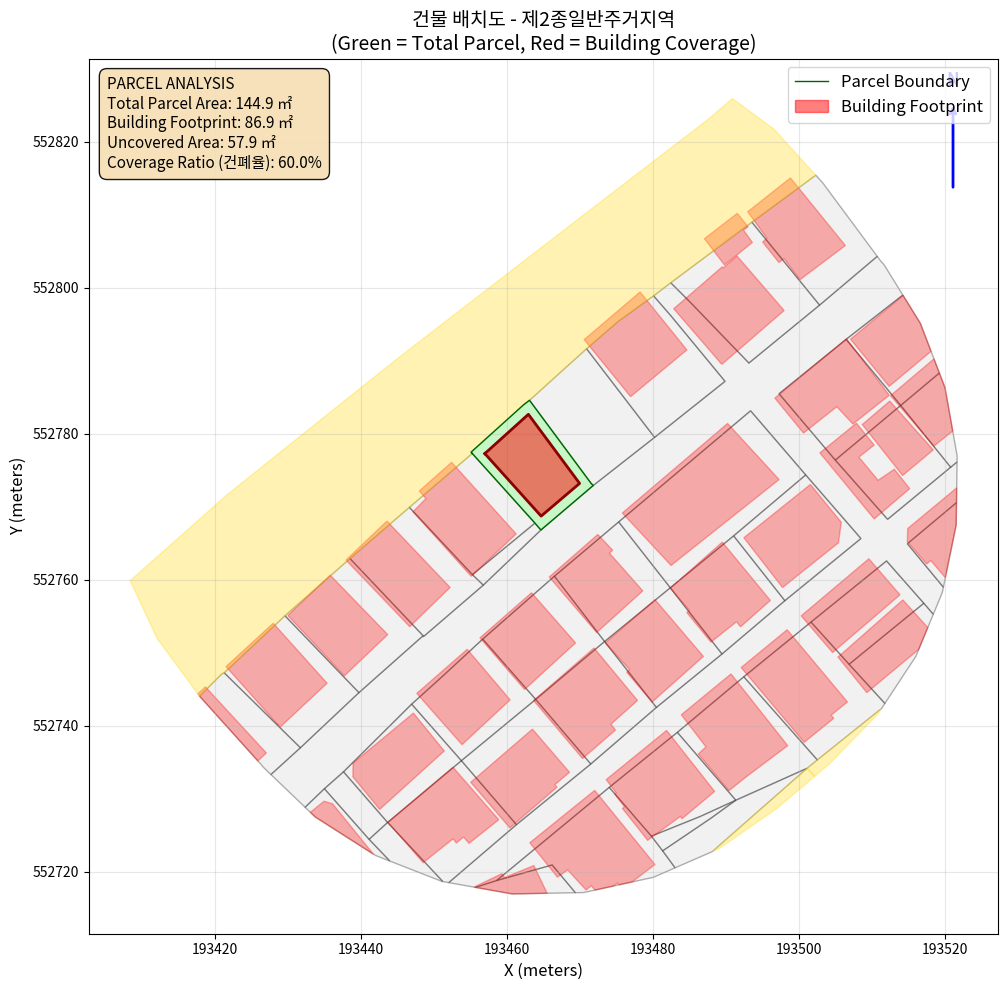Select the dark red highlighted building footprint
Image resolution: width=1008 pixels, height=990 pixels.
(531, 466)
